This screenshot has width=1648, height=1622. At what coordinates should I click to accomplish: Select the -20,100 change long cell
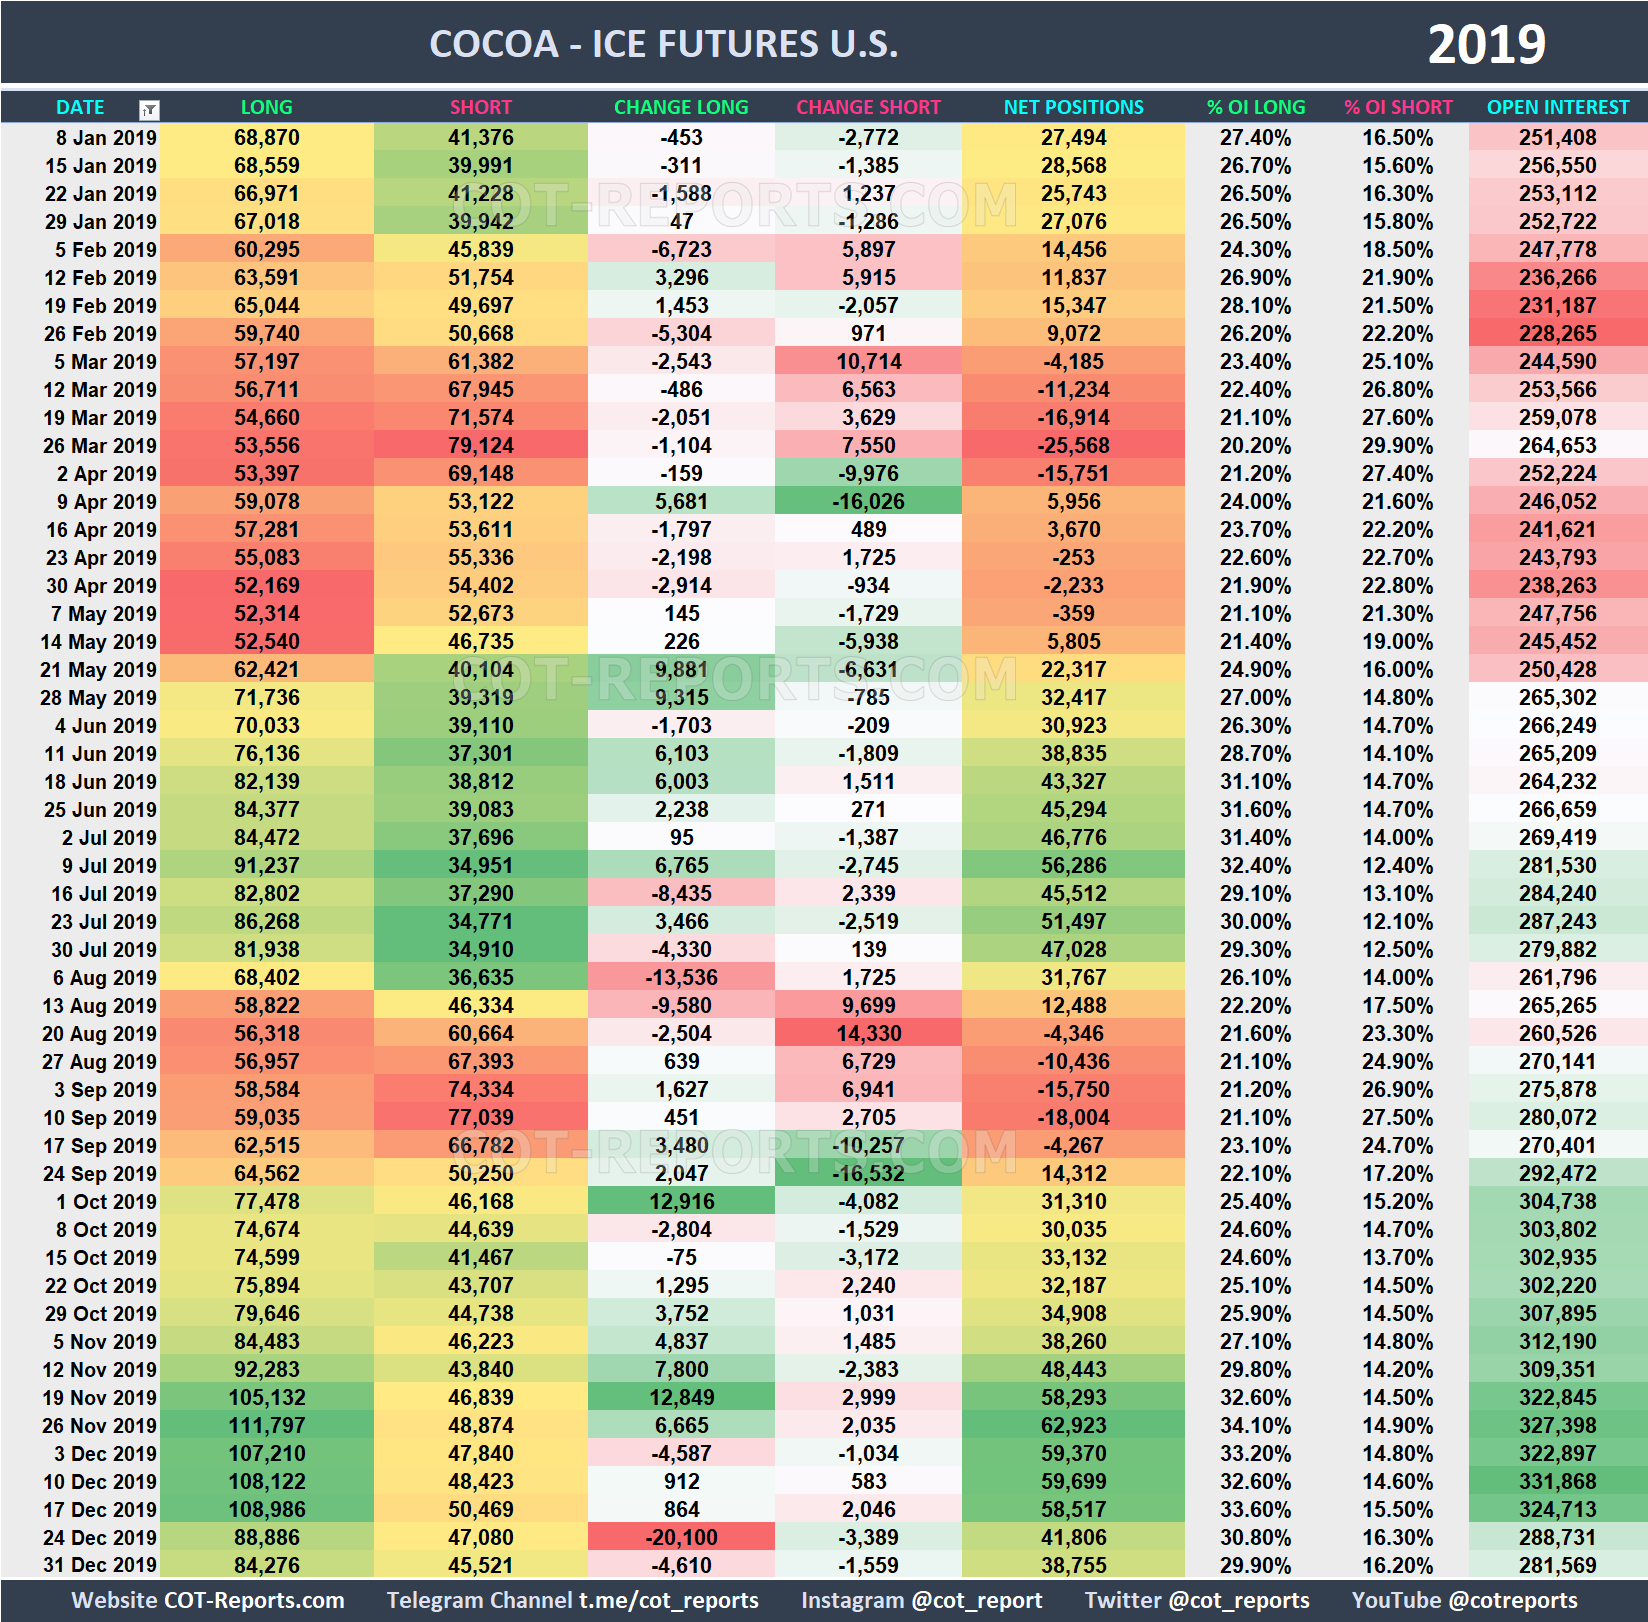pos(681,1537)
